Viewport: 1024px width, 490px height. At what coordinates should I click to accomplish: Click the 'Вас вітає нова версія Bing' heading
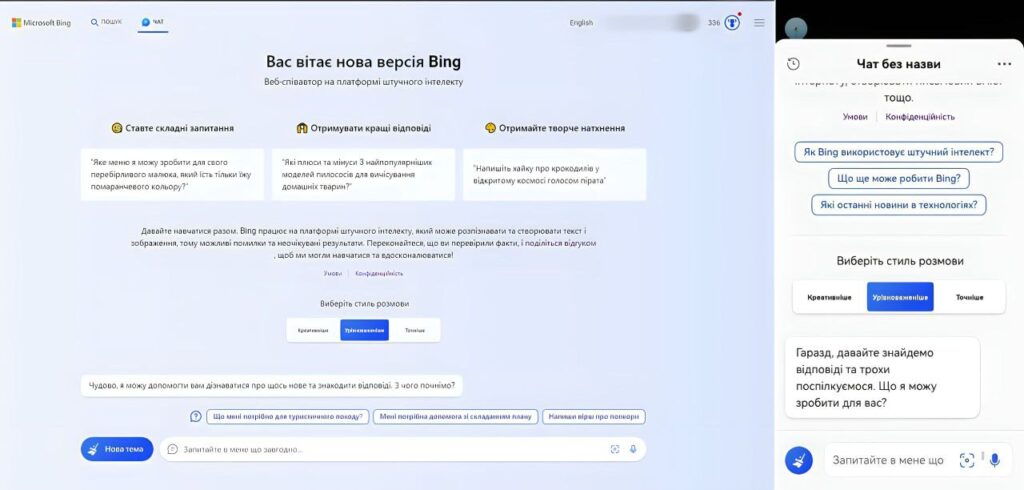[x=363, y=62]
